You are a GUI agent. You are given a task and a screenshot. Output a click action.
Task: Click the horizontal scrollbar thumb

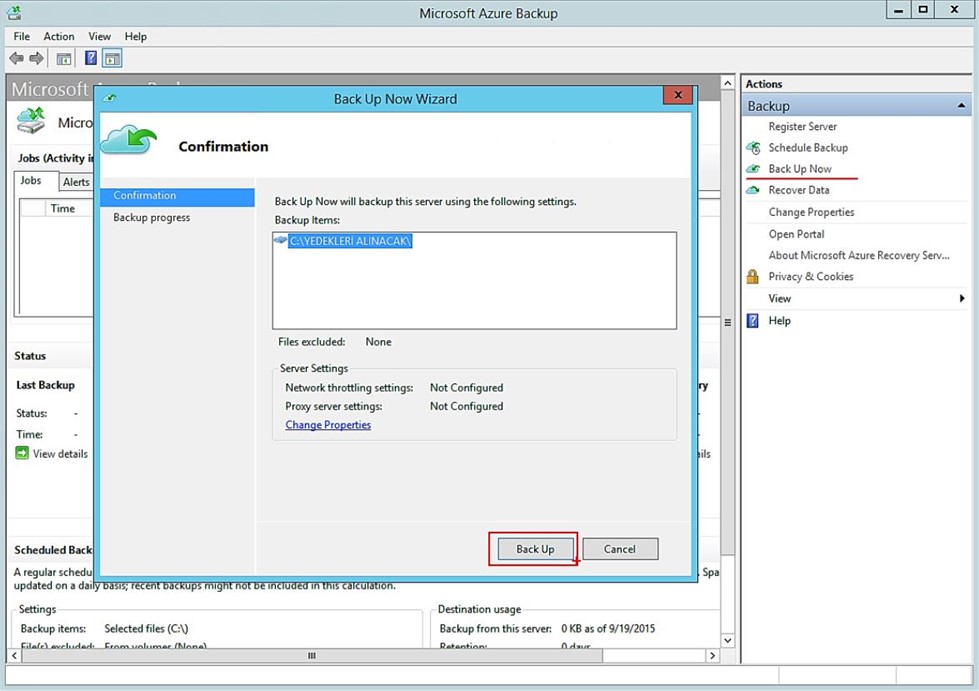[312, 655]
